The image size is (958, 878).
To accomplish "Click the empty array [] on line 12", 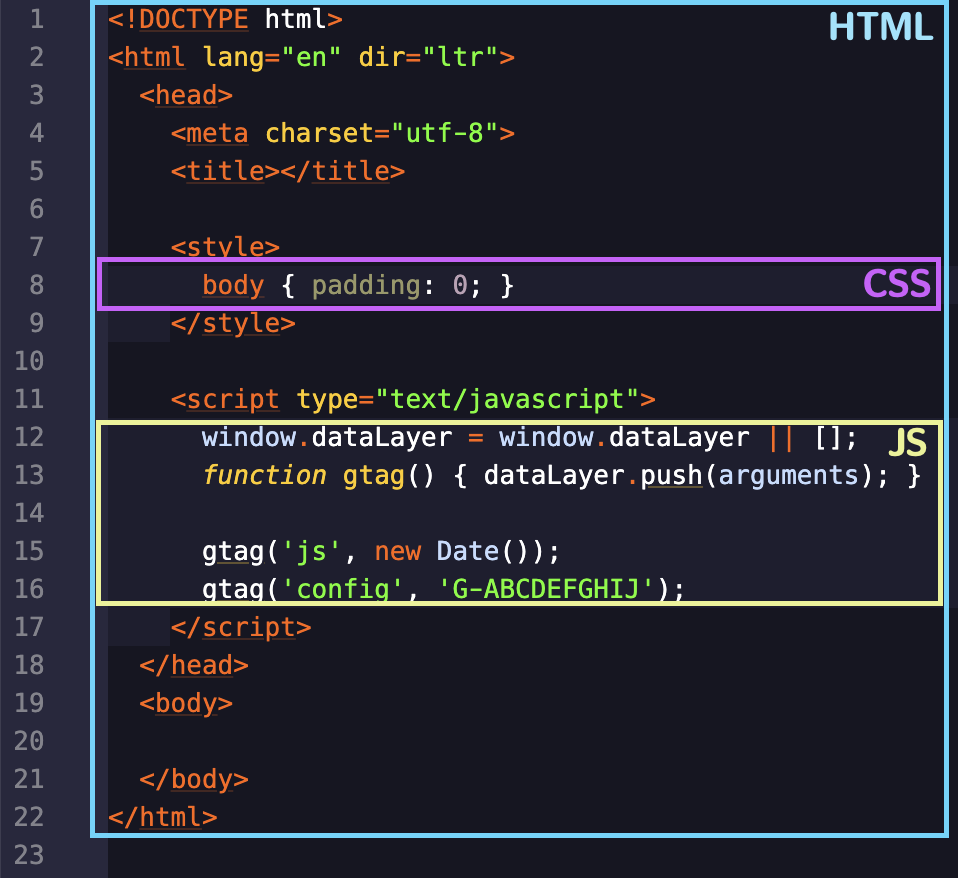I will tap(829, 437).
